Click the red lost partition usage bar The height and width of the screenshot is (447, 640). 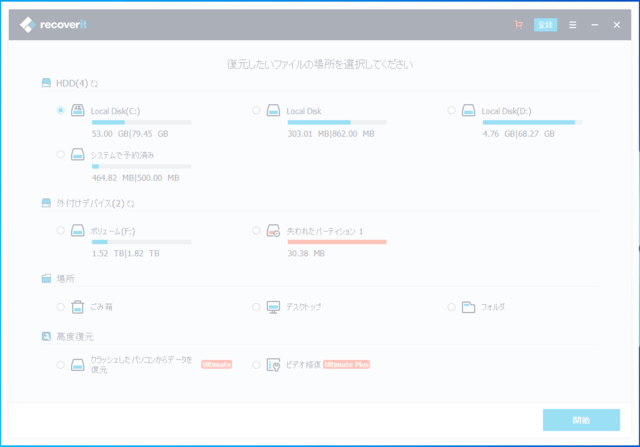pos(337,242)
